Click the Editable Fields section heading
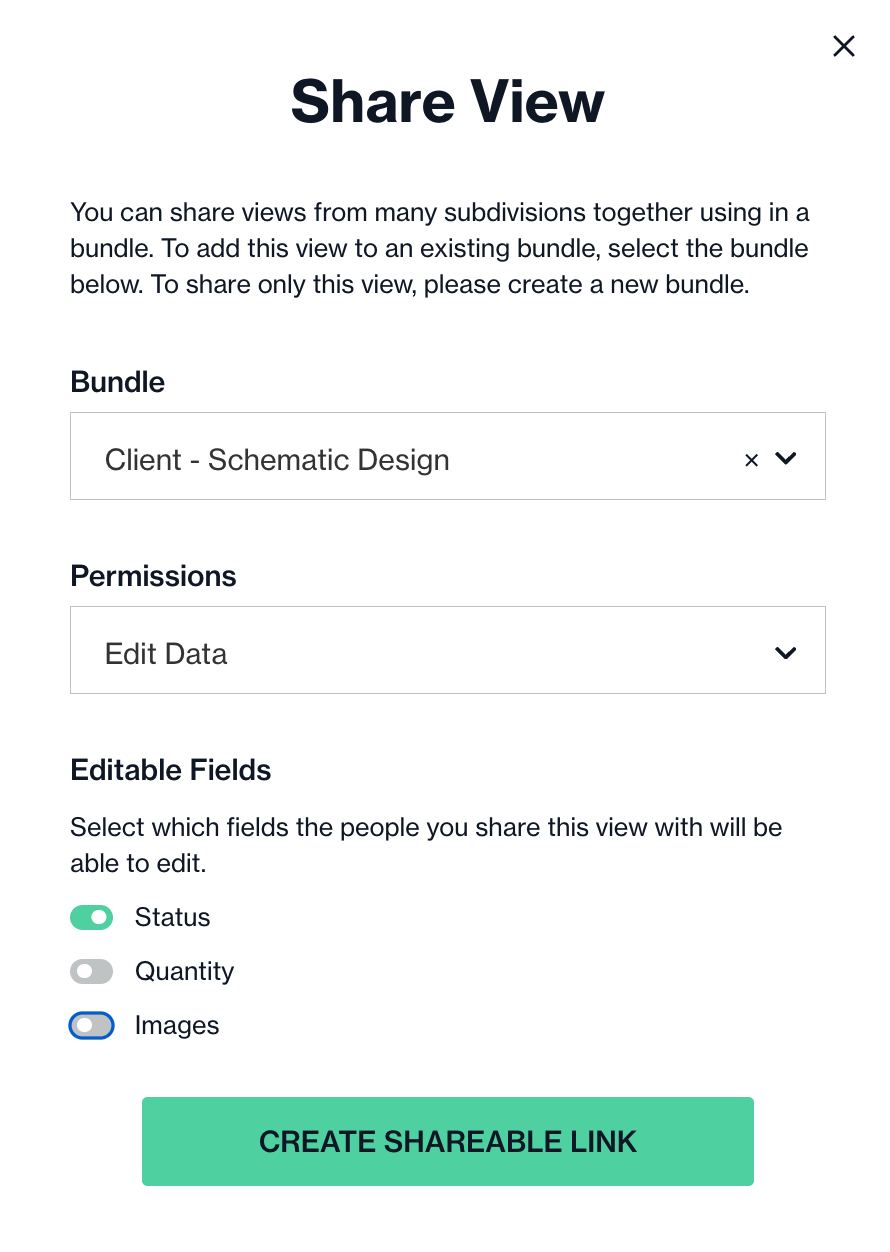The height and width of the screenshot is (1252, 890). pos(171,770)
